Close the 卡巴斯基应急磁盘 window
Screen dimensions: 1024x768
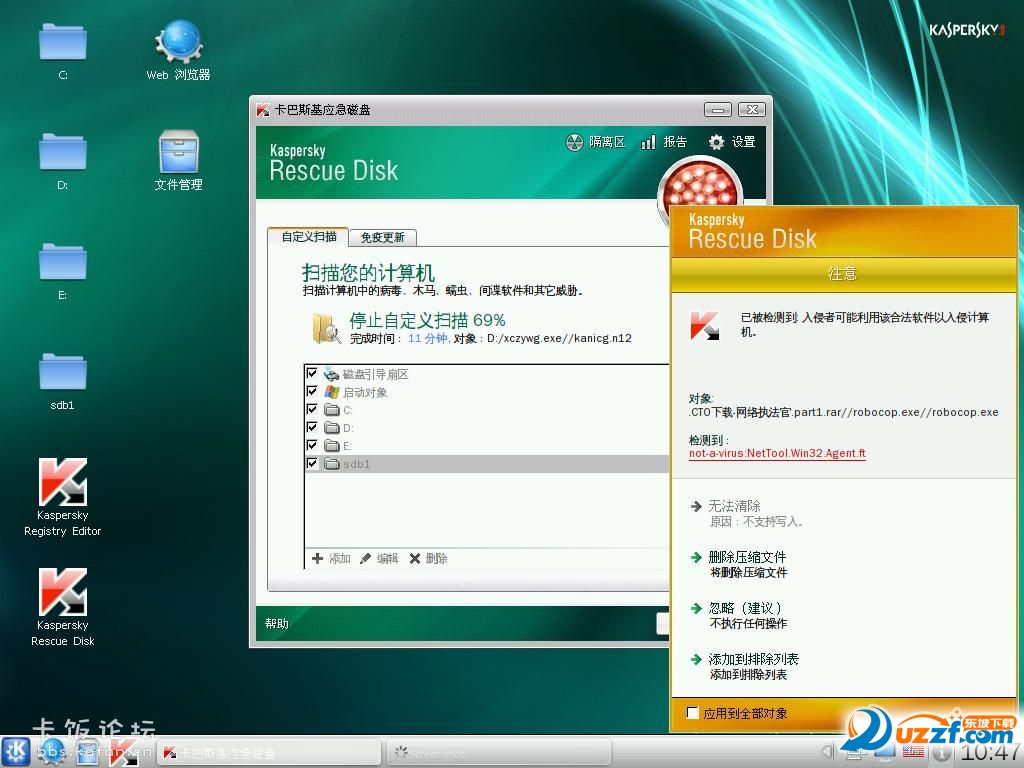pyautogui.click(x=752, y=110)
